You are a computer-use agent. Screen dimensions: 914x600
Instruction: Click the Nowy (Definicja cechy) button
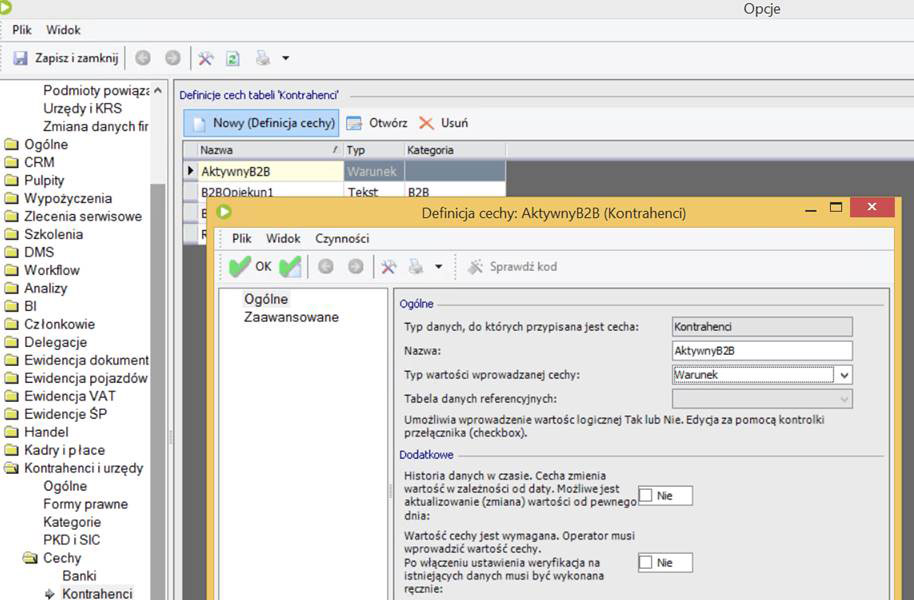coord(262,123)
